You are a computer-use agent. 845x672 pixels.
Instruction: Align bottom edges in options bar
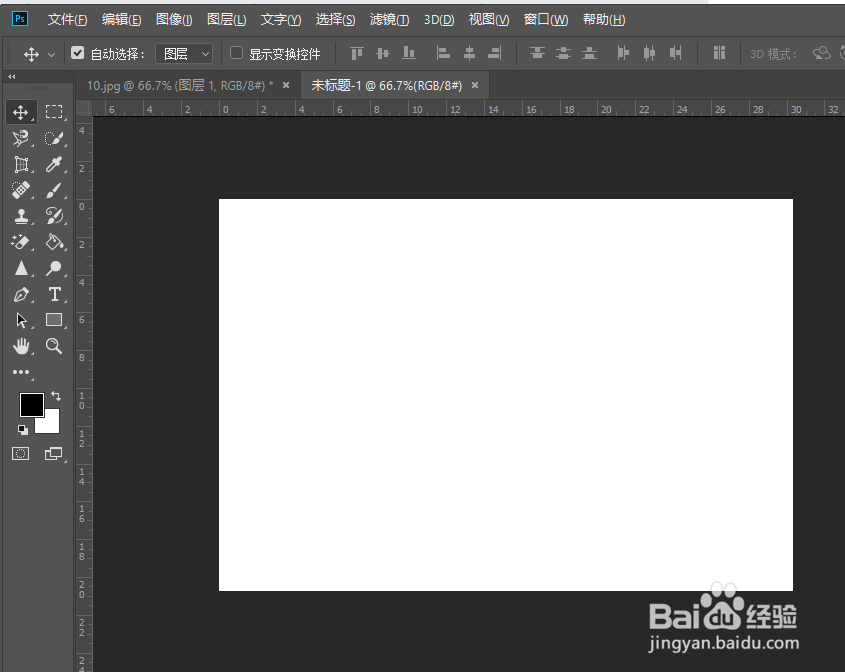tap(409, 53)
